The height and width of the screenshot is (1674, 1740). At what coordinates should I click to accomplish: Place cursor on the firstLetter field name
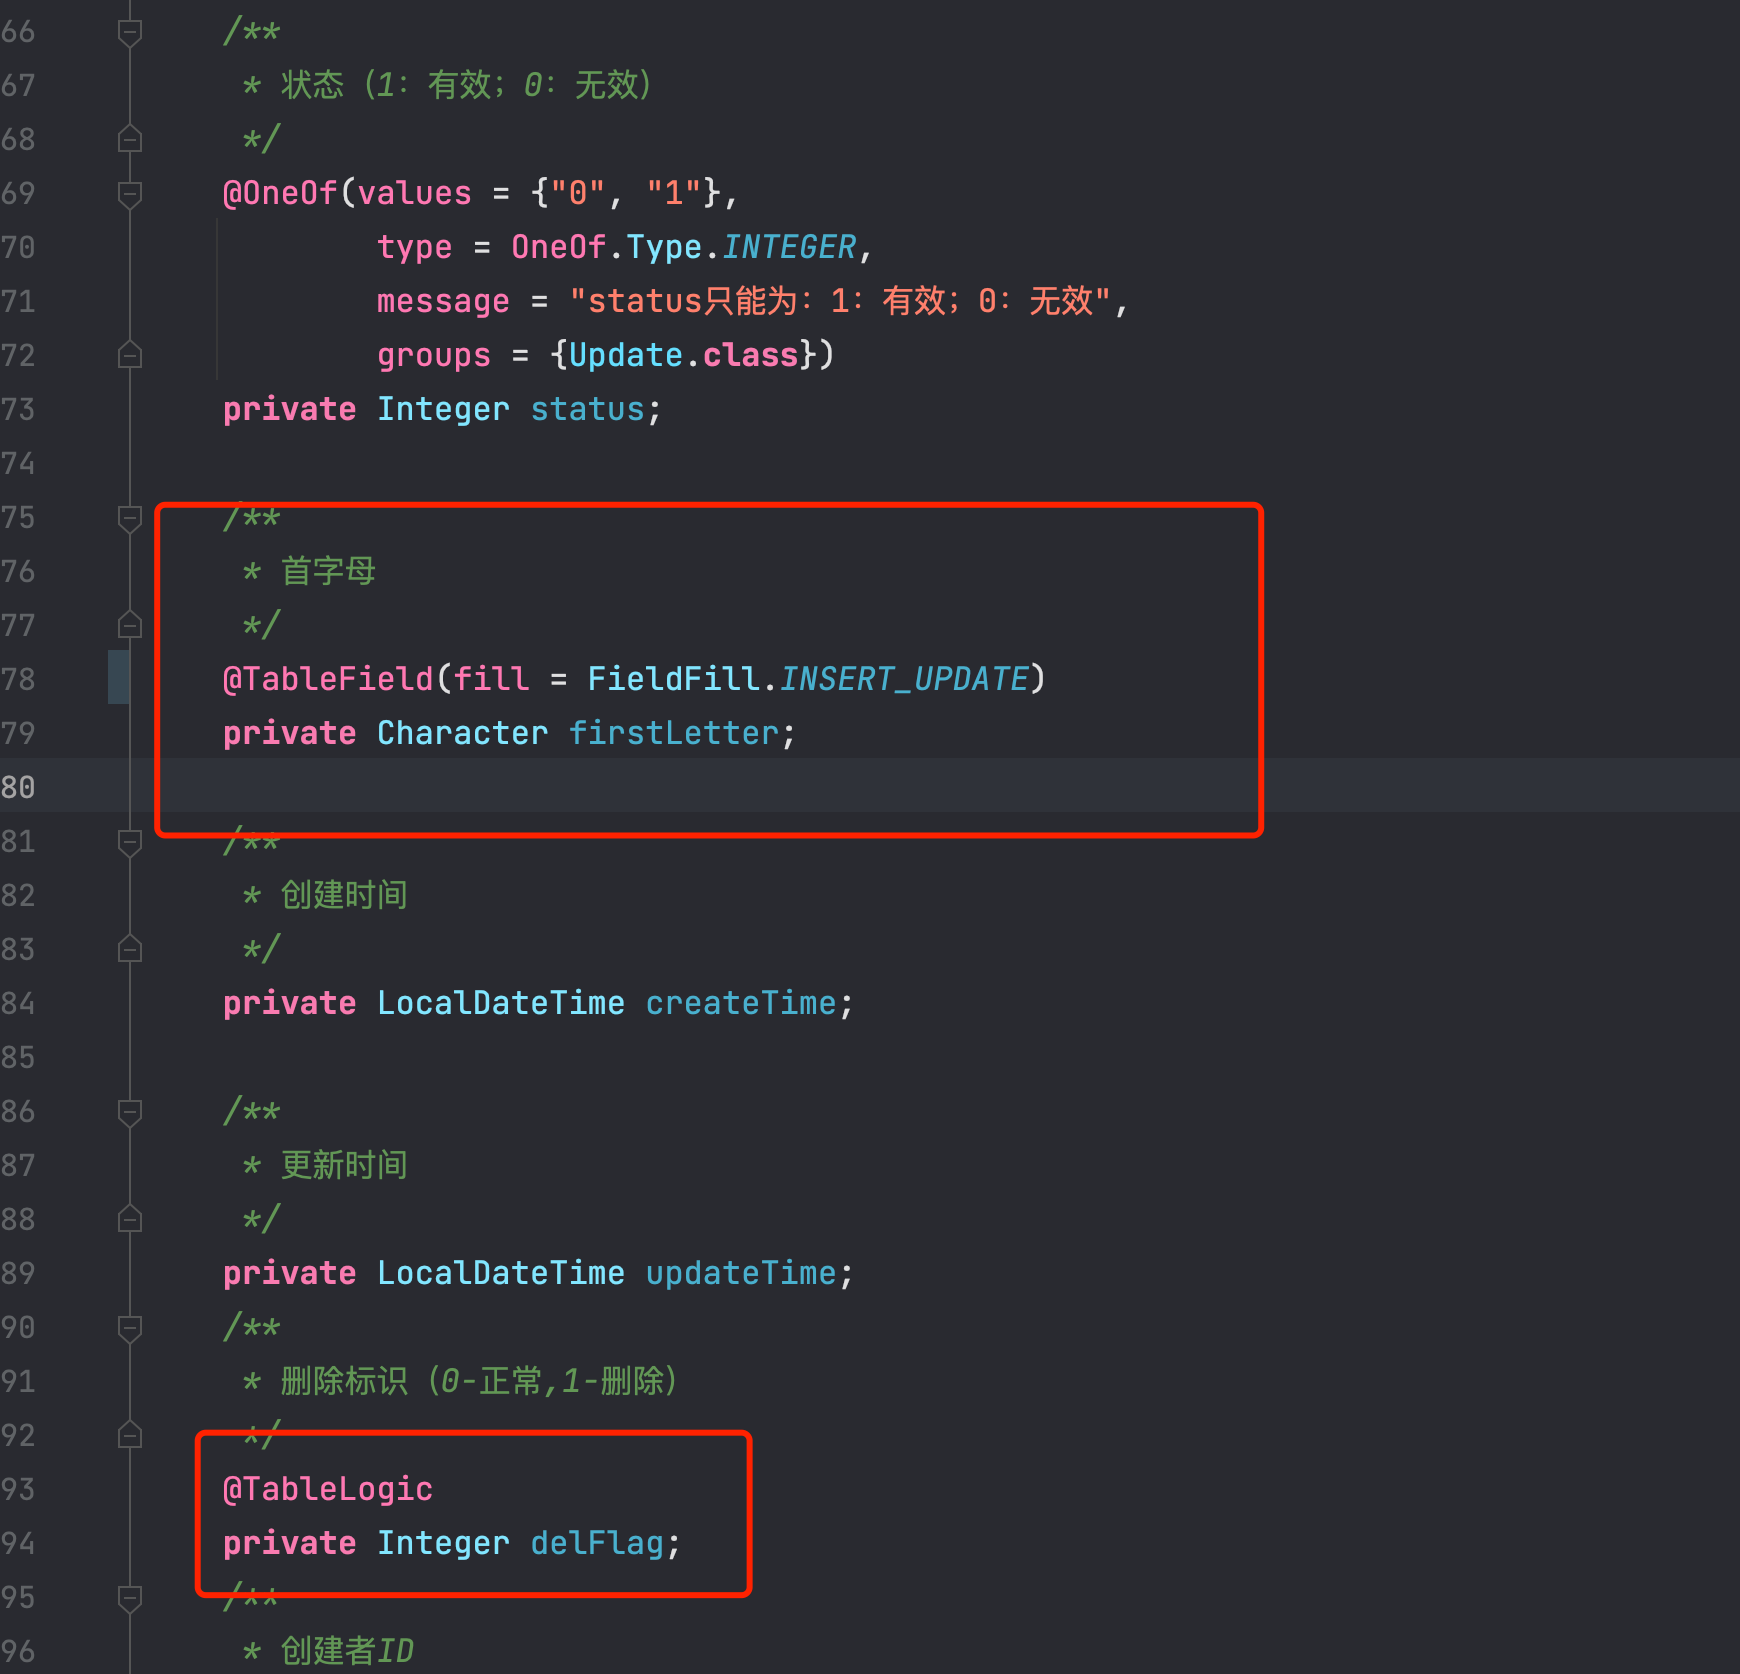click(675, 732)
